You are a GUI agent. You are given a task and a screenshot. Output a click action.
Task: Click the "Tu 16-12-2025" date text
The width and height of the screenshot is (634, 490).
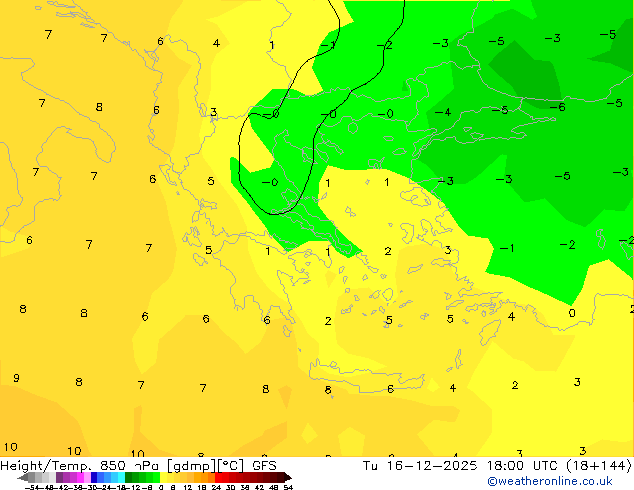[x=420, y=466]
